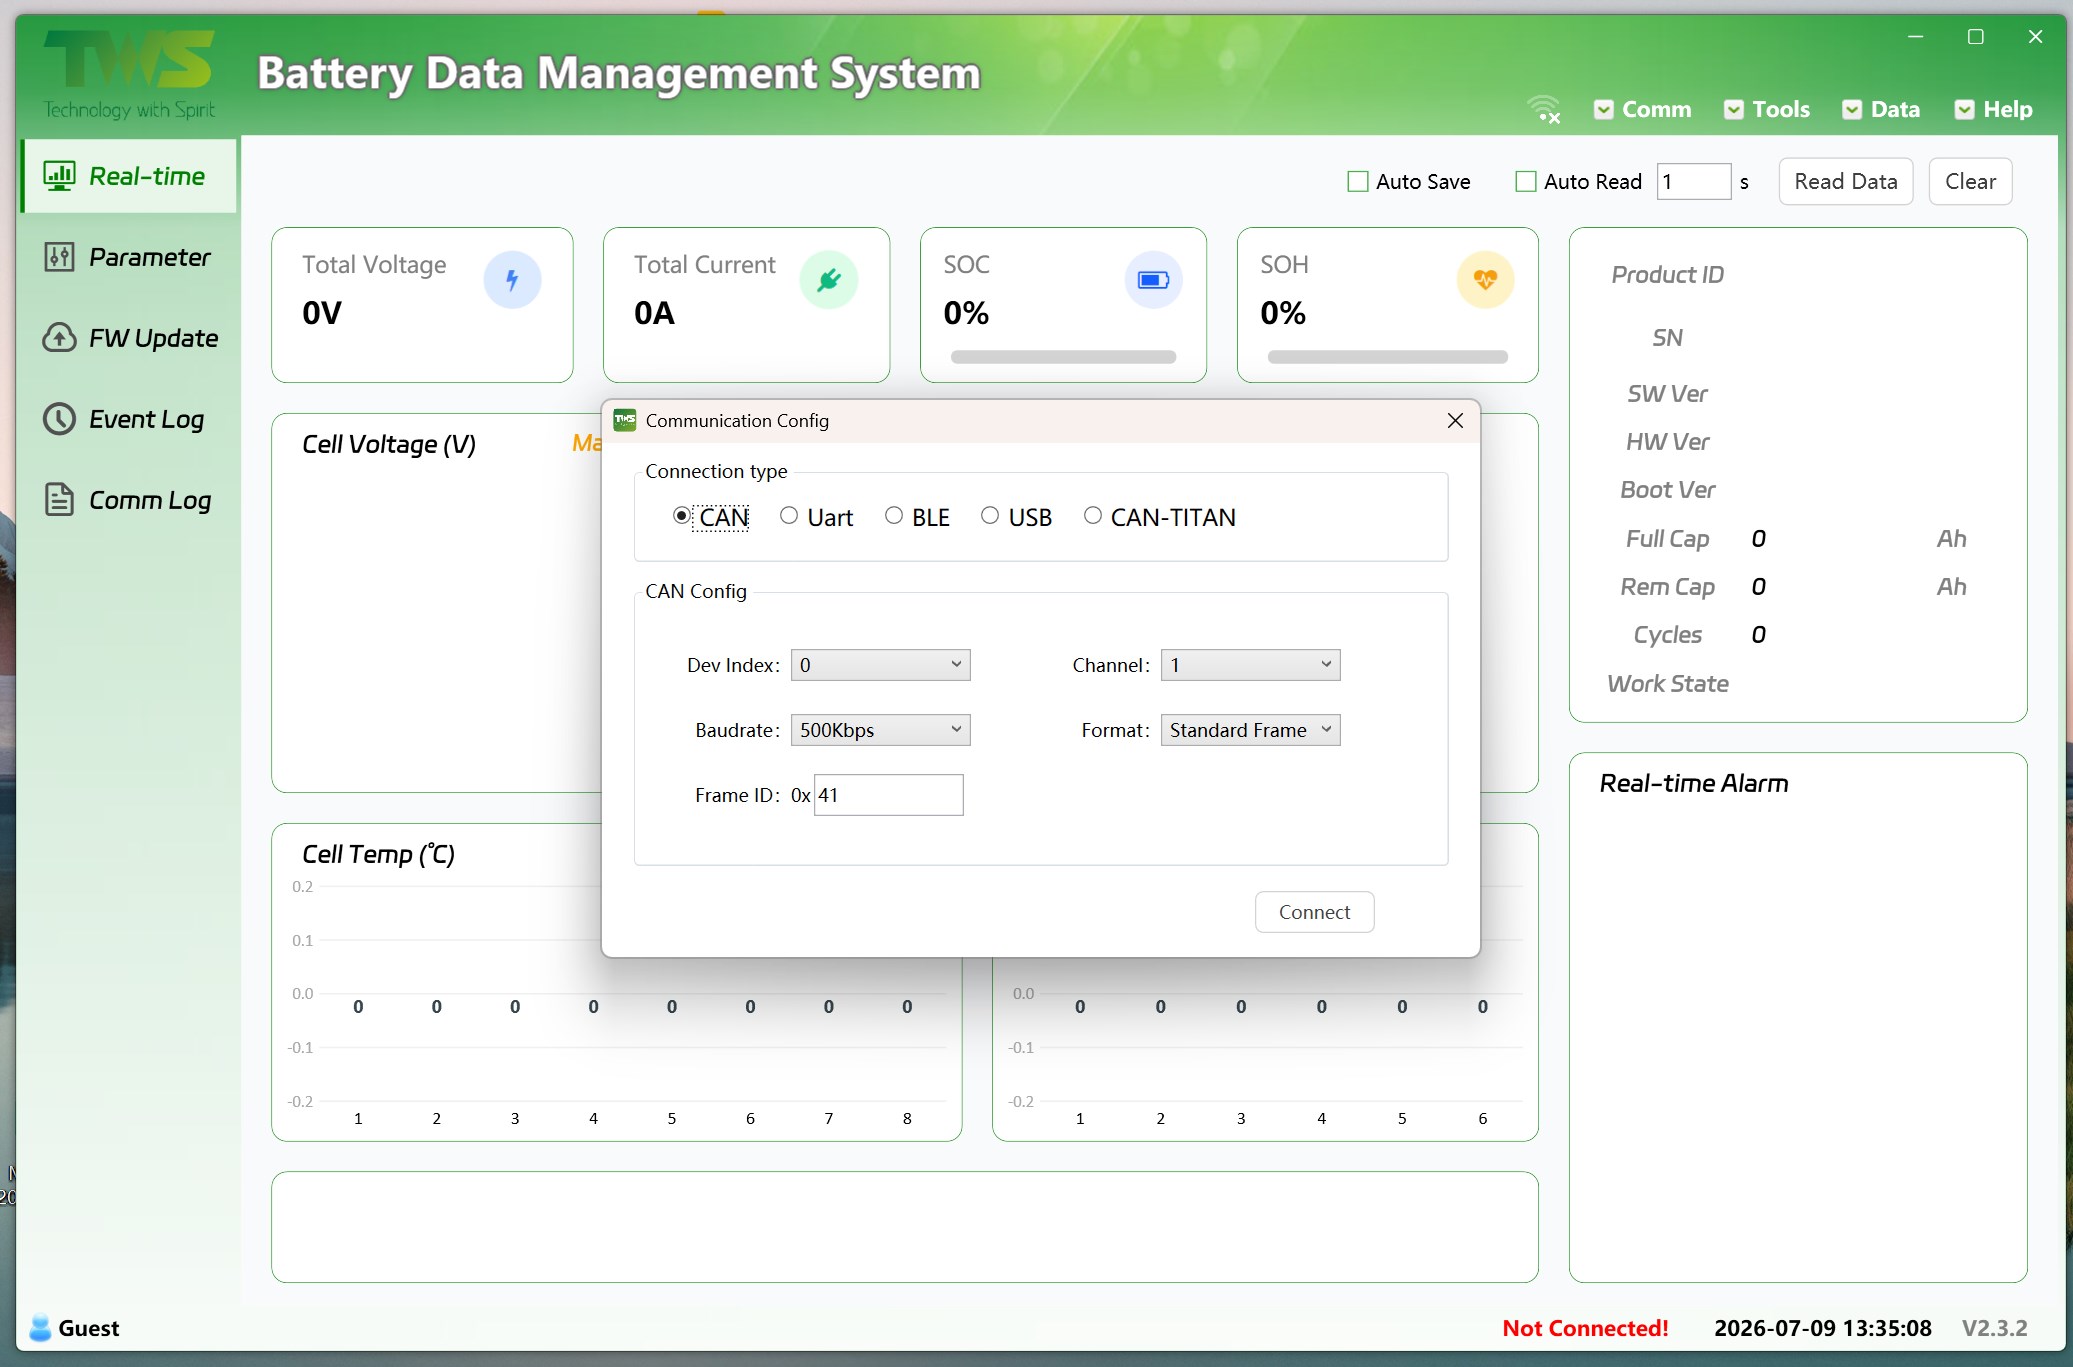Screen dimensions: 2073x1367
Task: Click the SOH progress bar
Action: pos(1387,357)
